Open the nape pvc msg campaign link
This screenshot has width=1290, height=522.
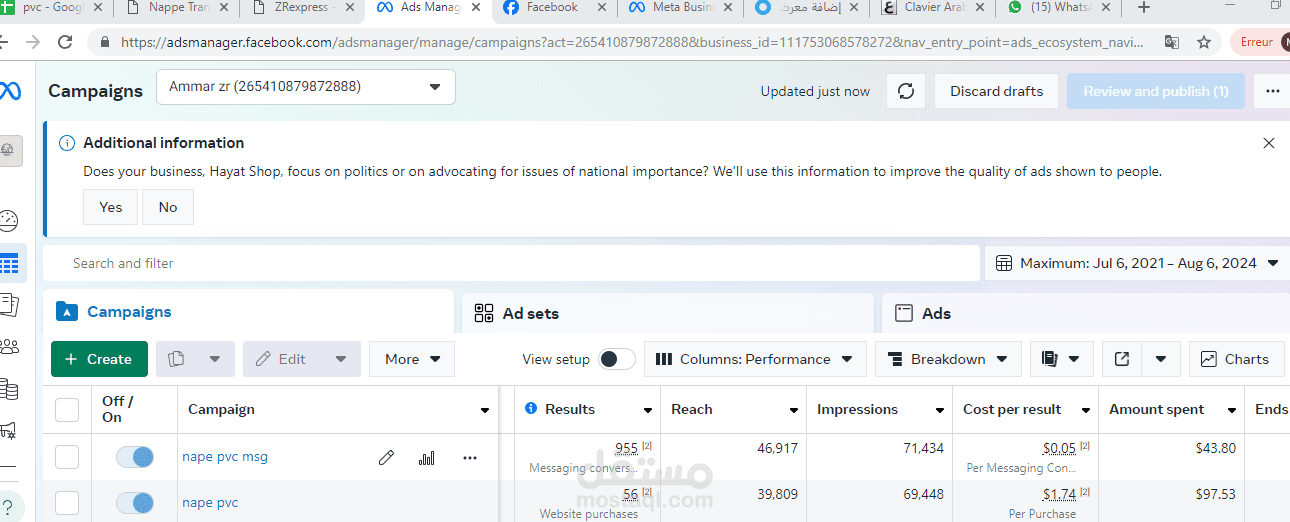coord(225,457)
